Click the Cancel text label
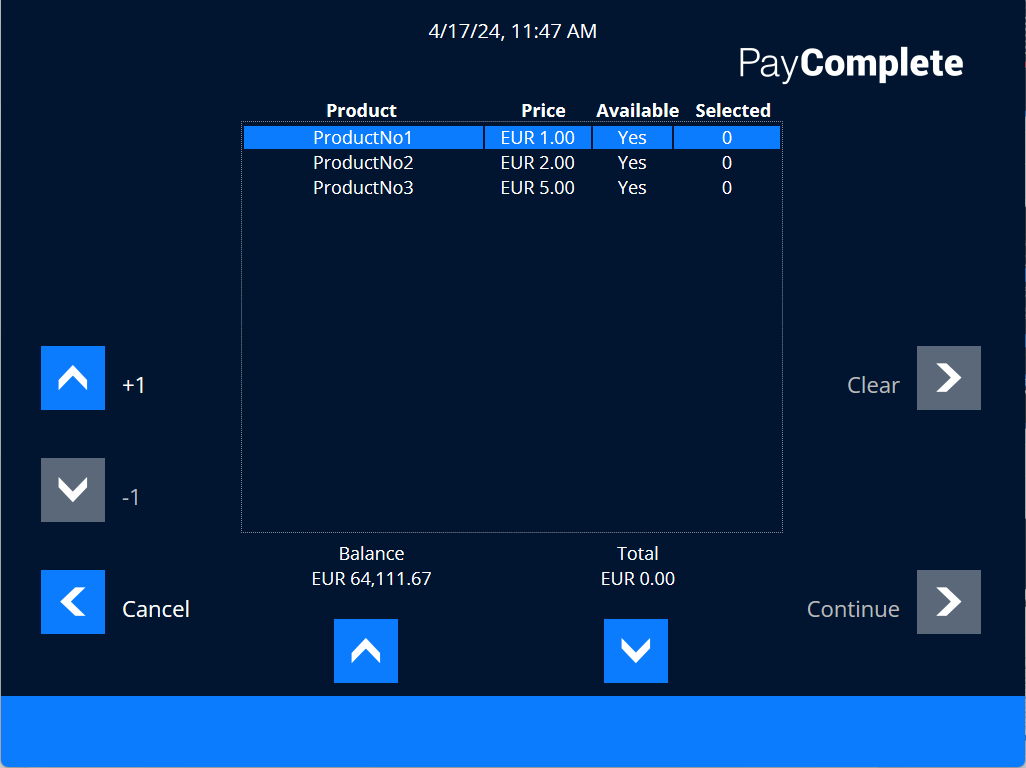The height and width of the screenshot is (768, 1026). 156,609
